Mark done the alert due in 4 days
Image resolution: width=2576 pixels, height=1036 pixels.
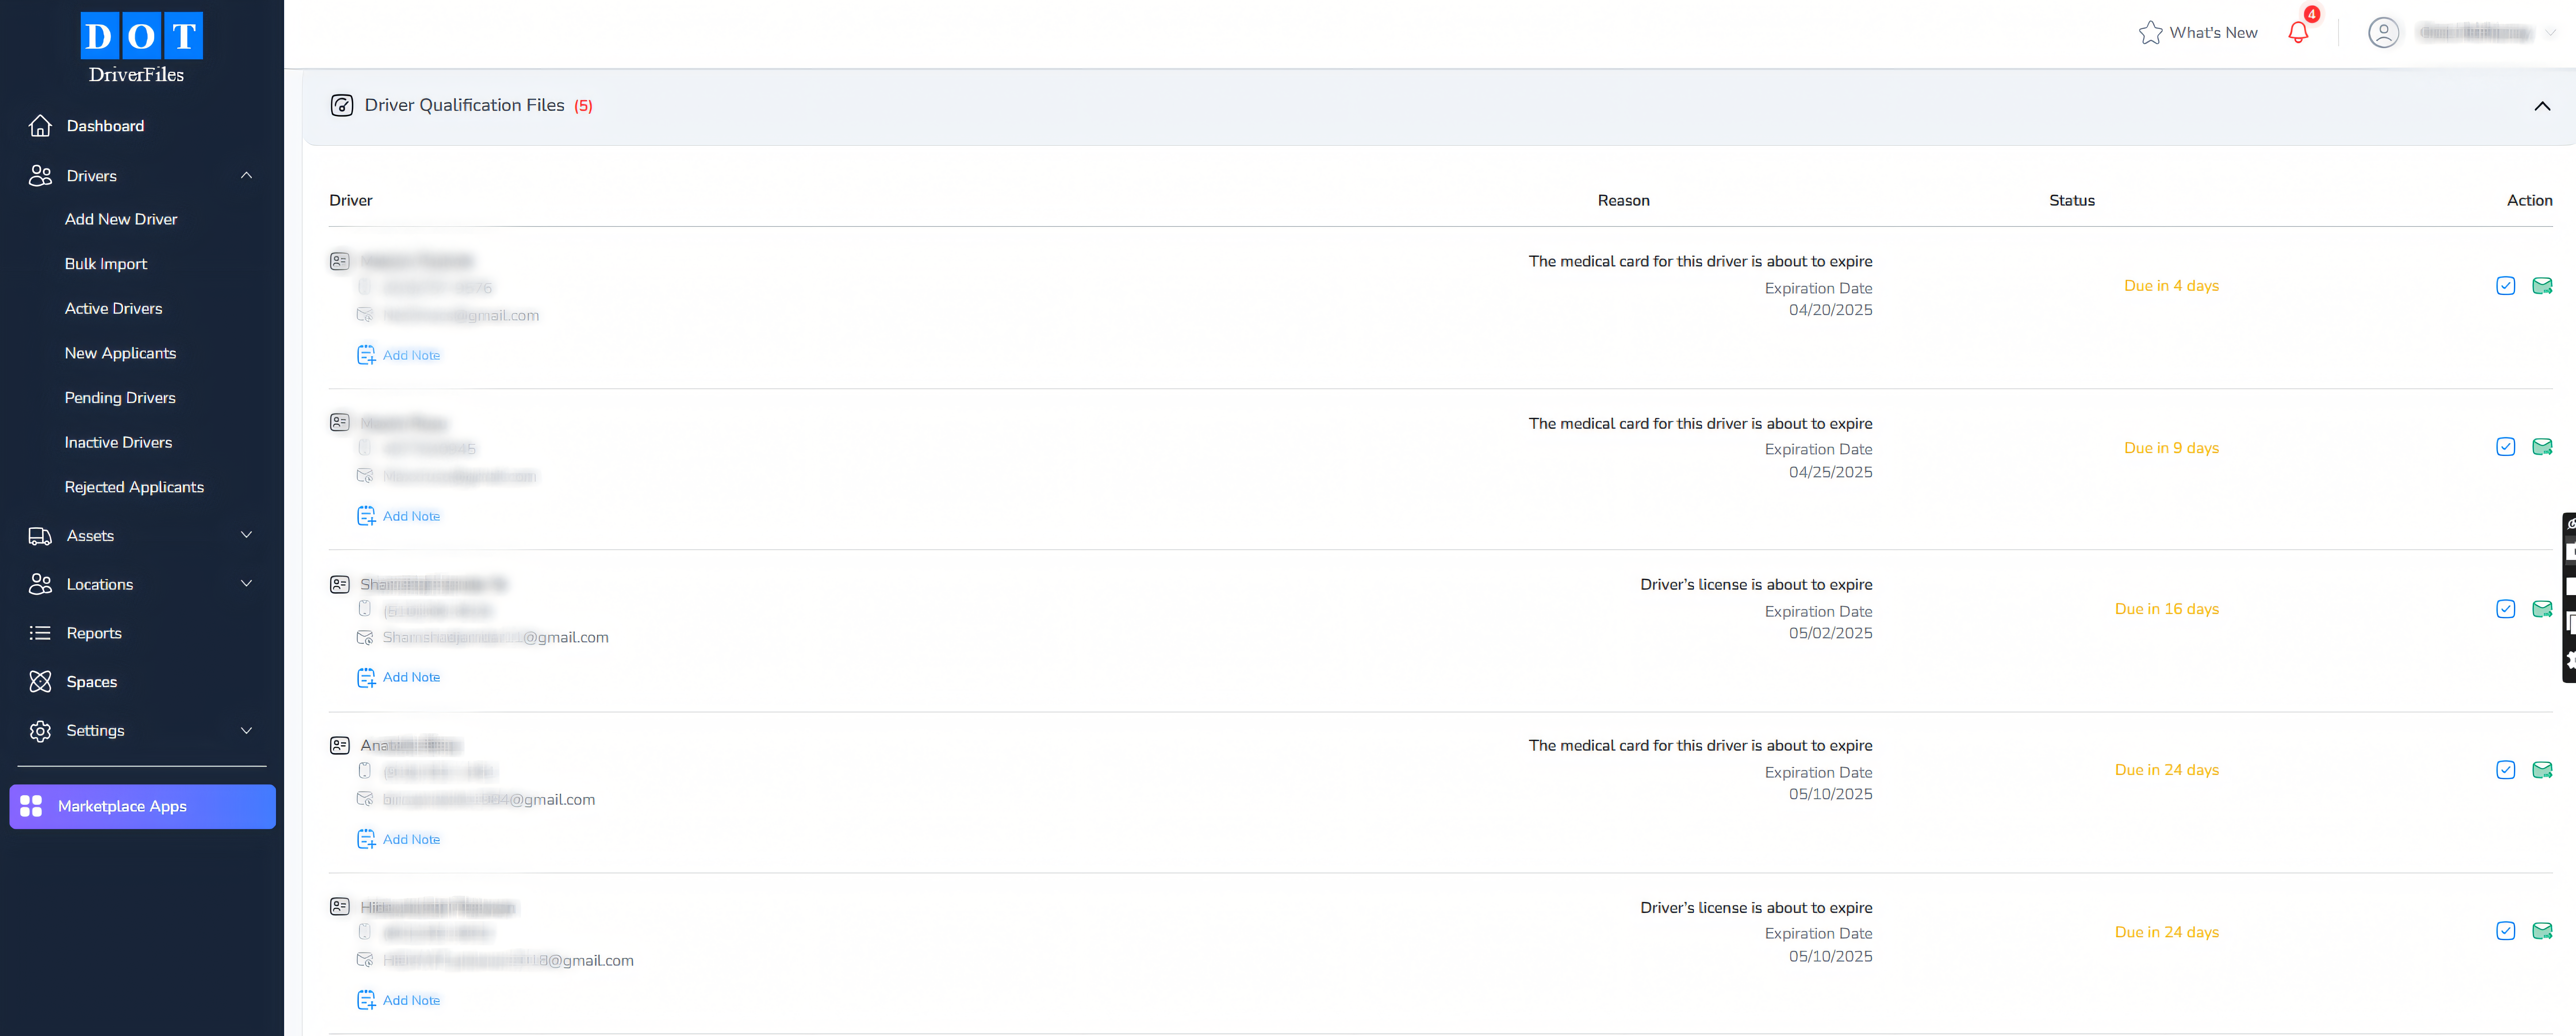2505,286
